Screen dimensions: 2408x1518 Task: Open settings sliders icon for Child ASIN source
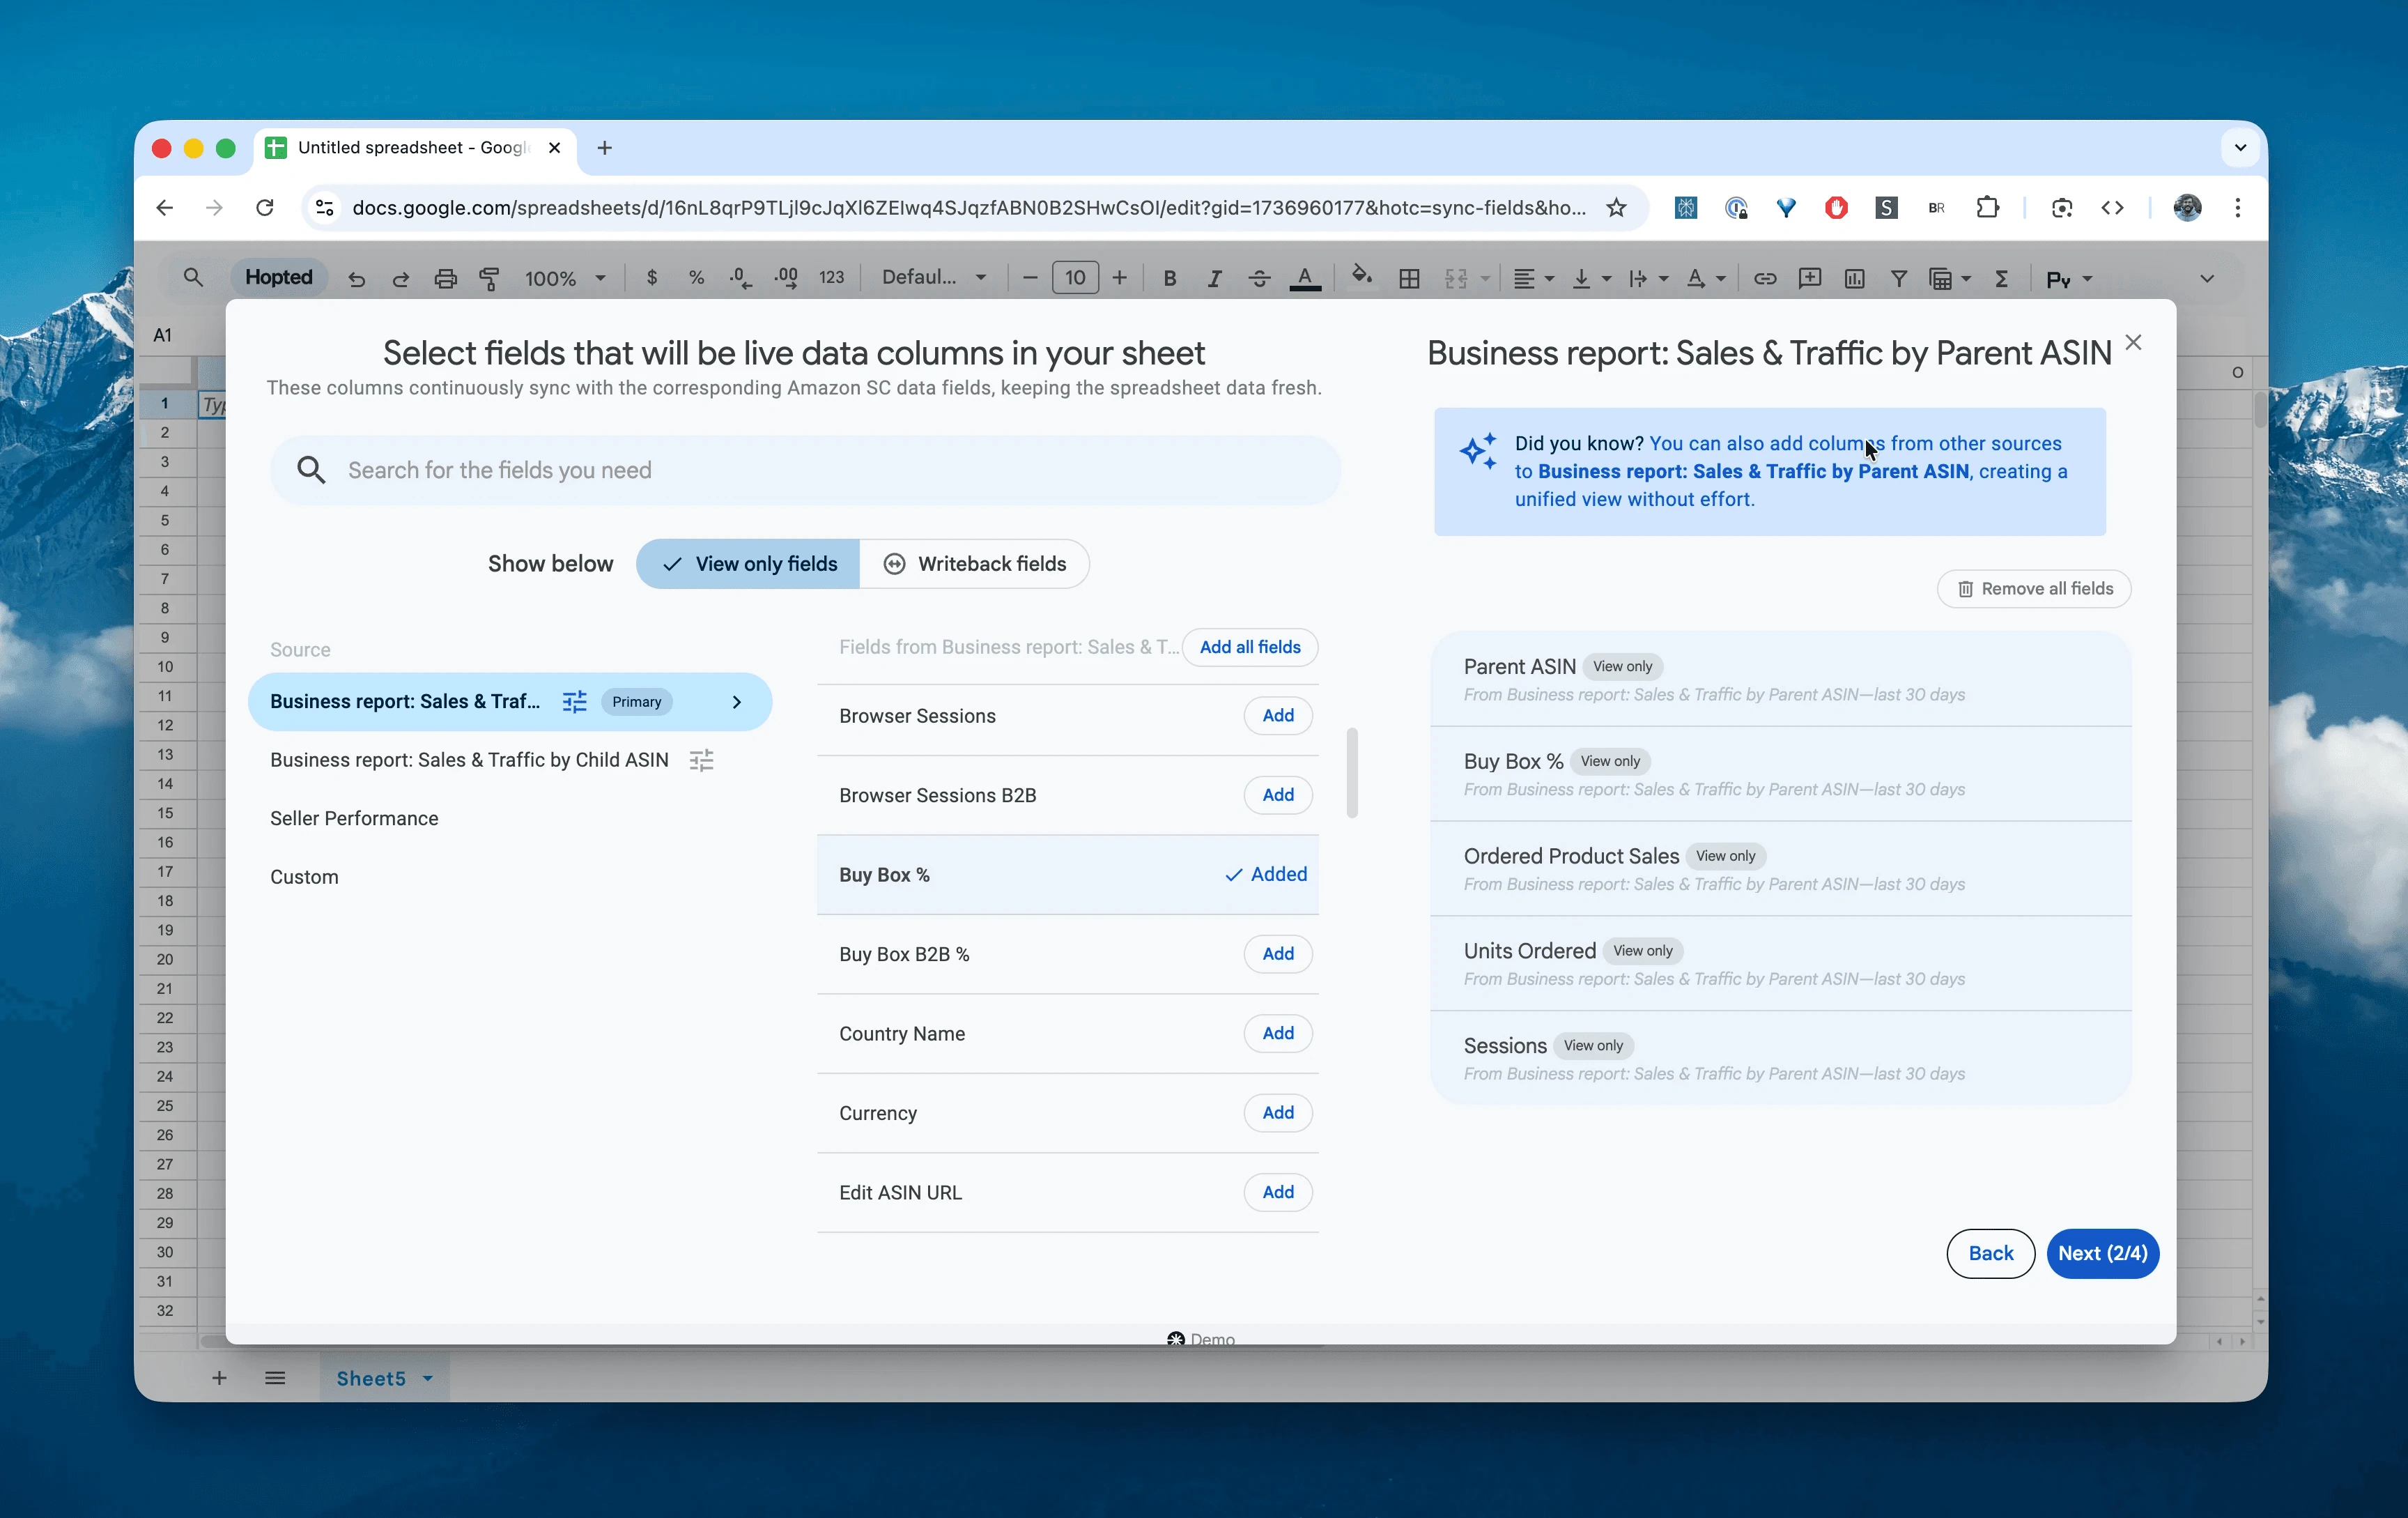pos(702,761)
